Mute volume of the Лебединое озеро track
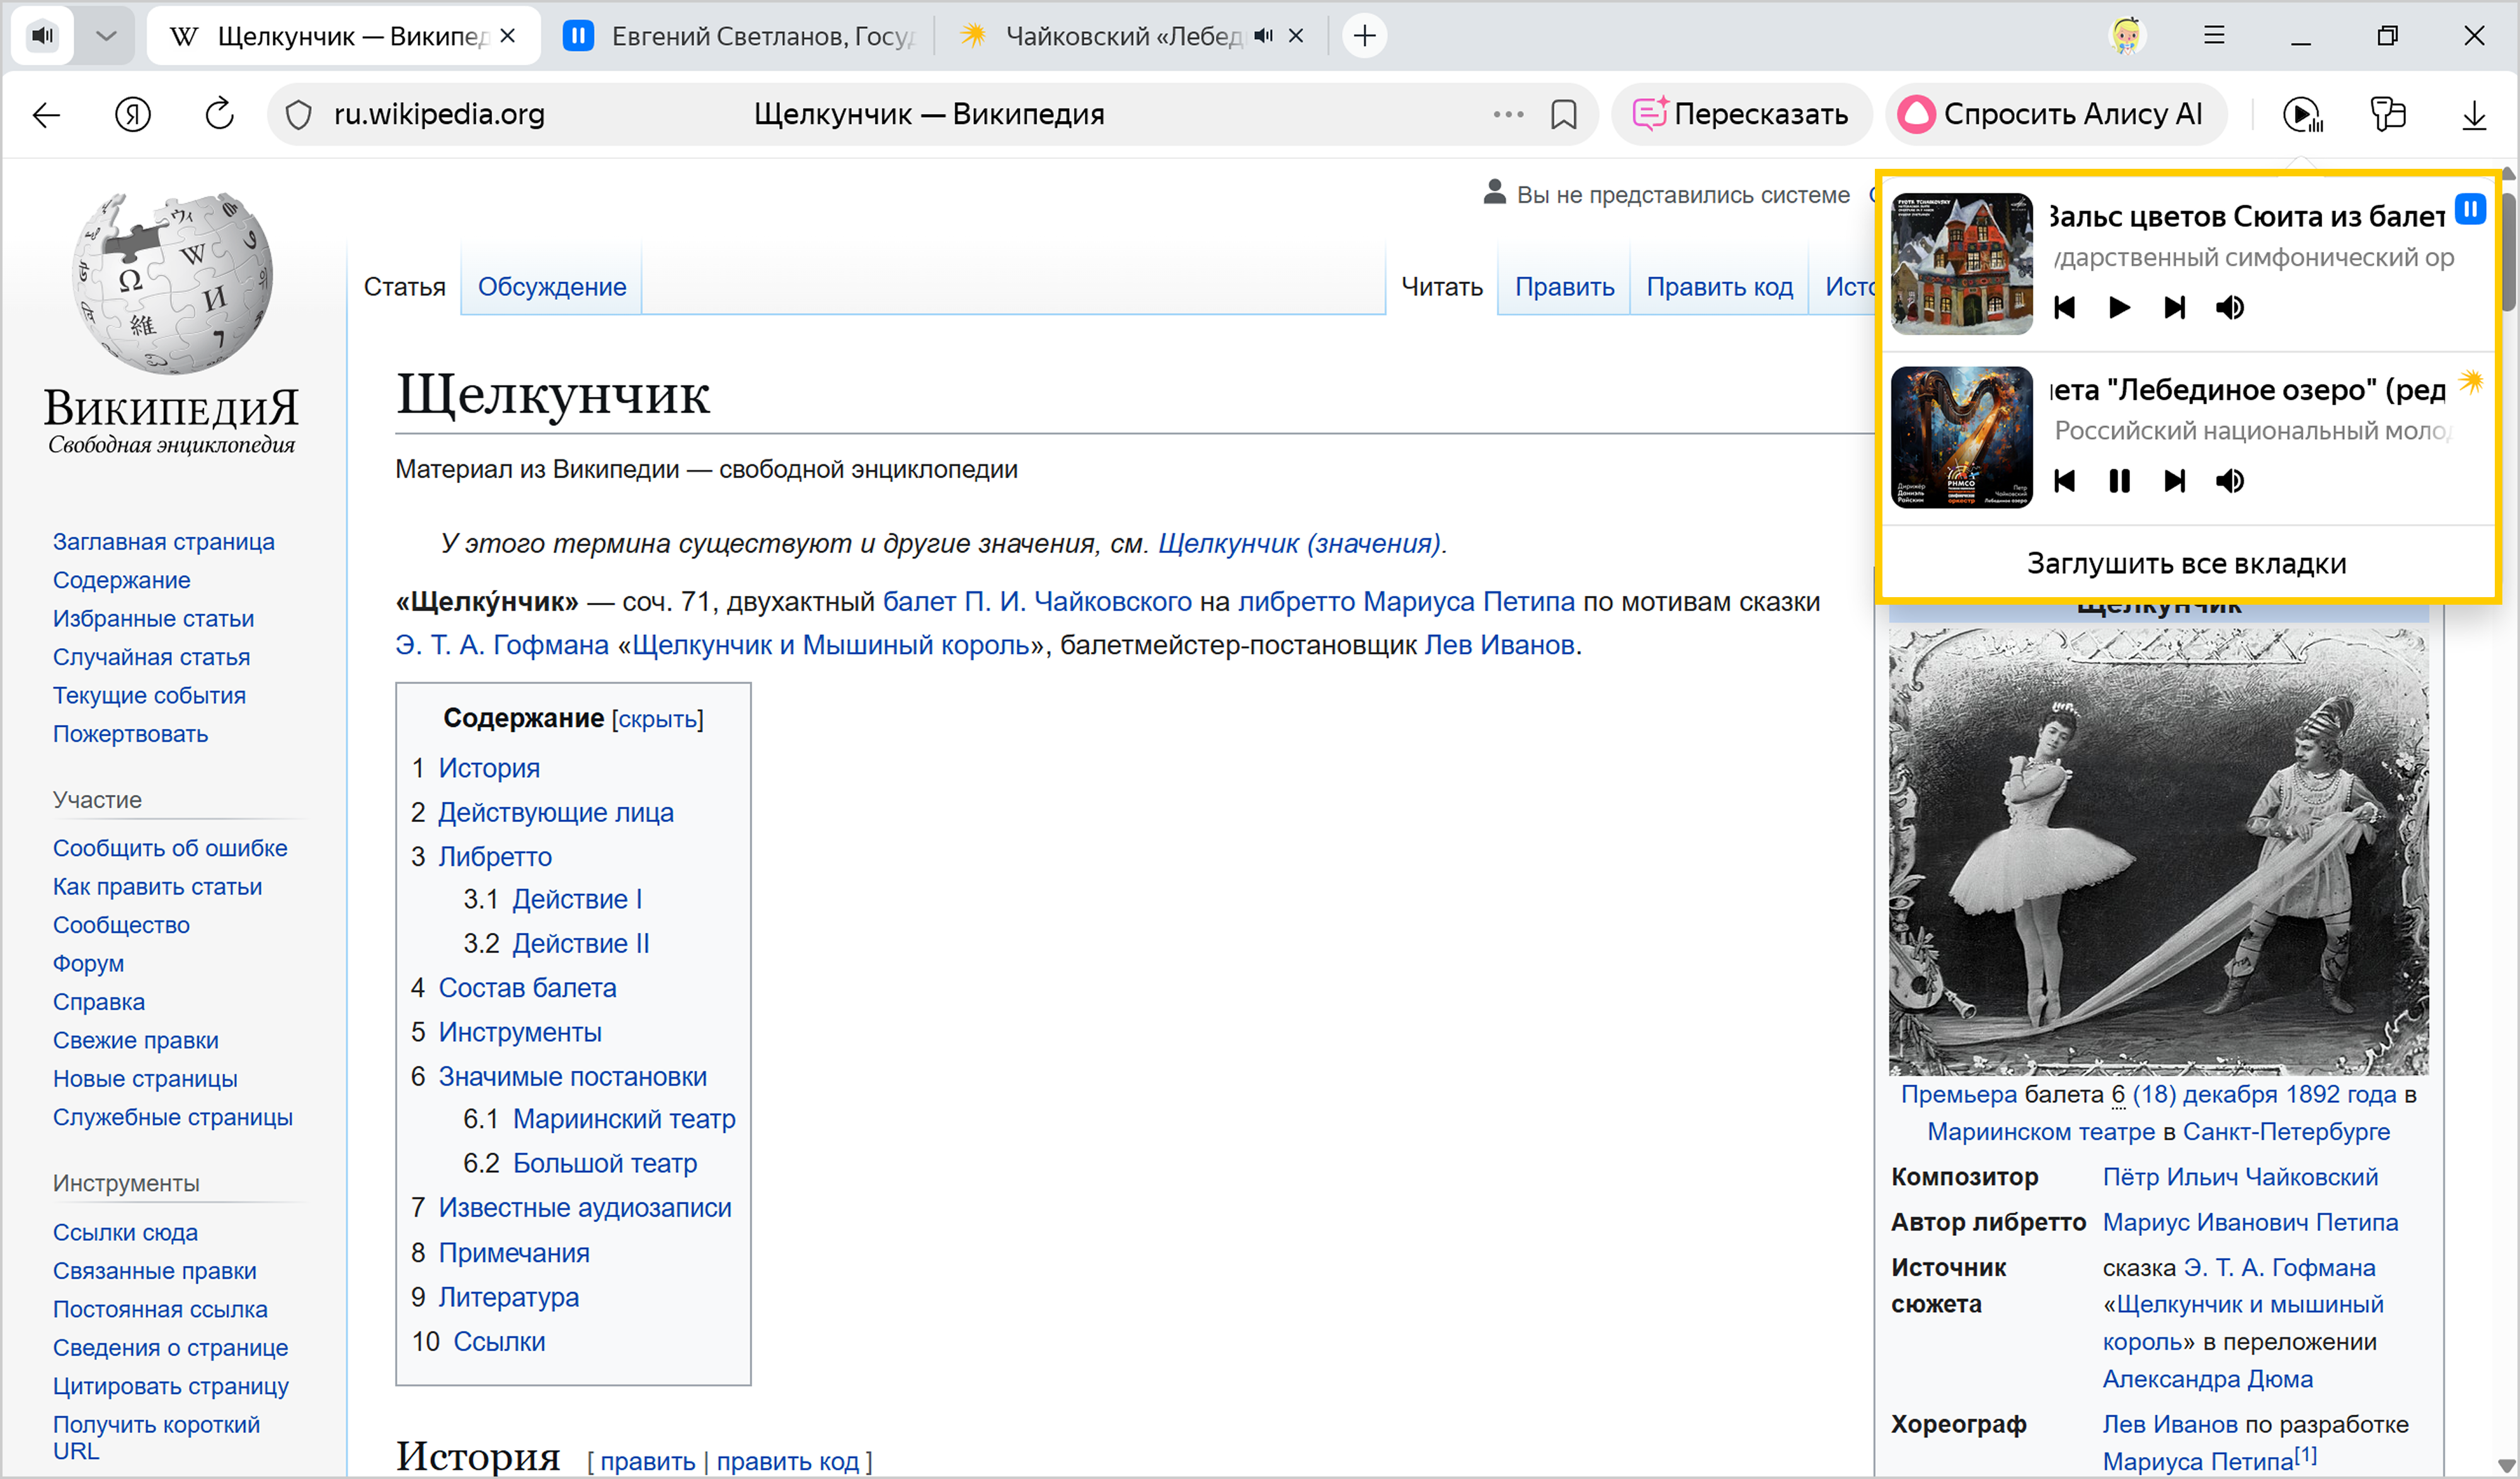2520x1479 pixels. pyautogui.click(x=2229, y=481)
